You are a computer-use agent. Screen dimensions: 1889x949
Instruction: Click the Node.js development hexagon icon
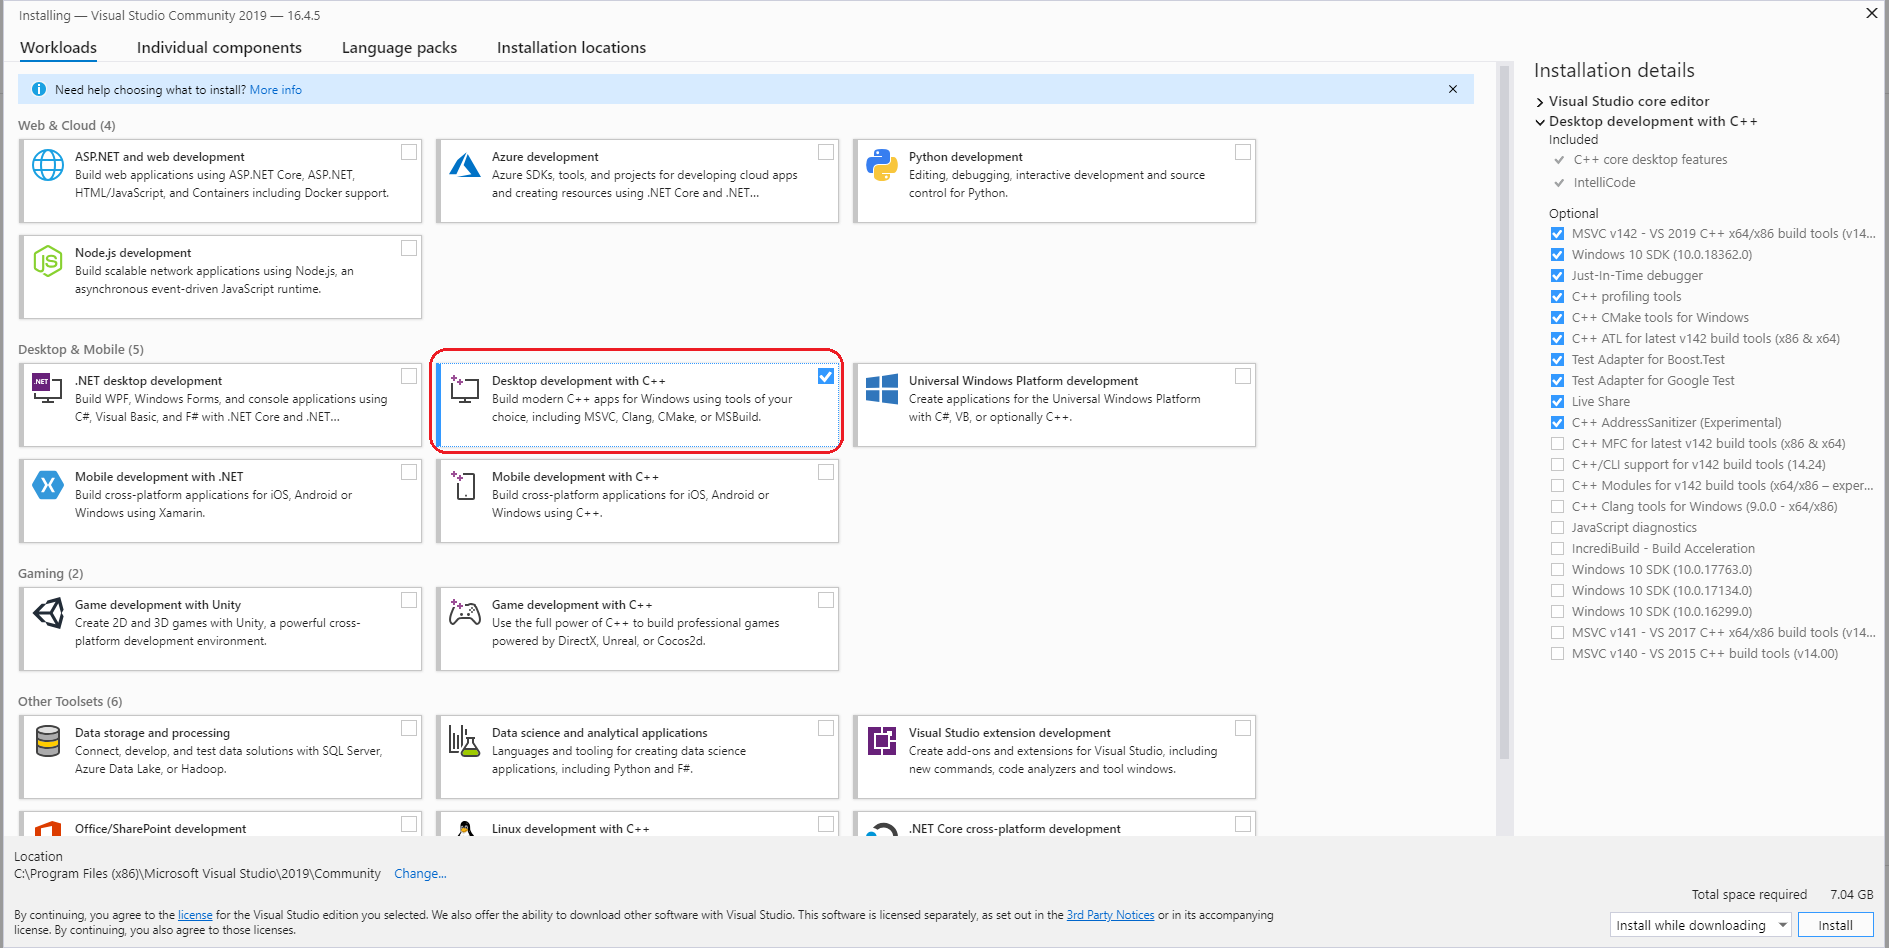coord(48,261)
